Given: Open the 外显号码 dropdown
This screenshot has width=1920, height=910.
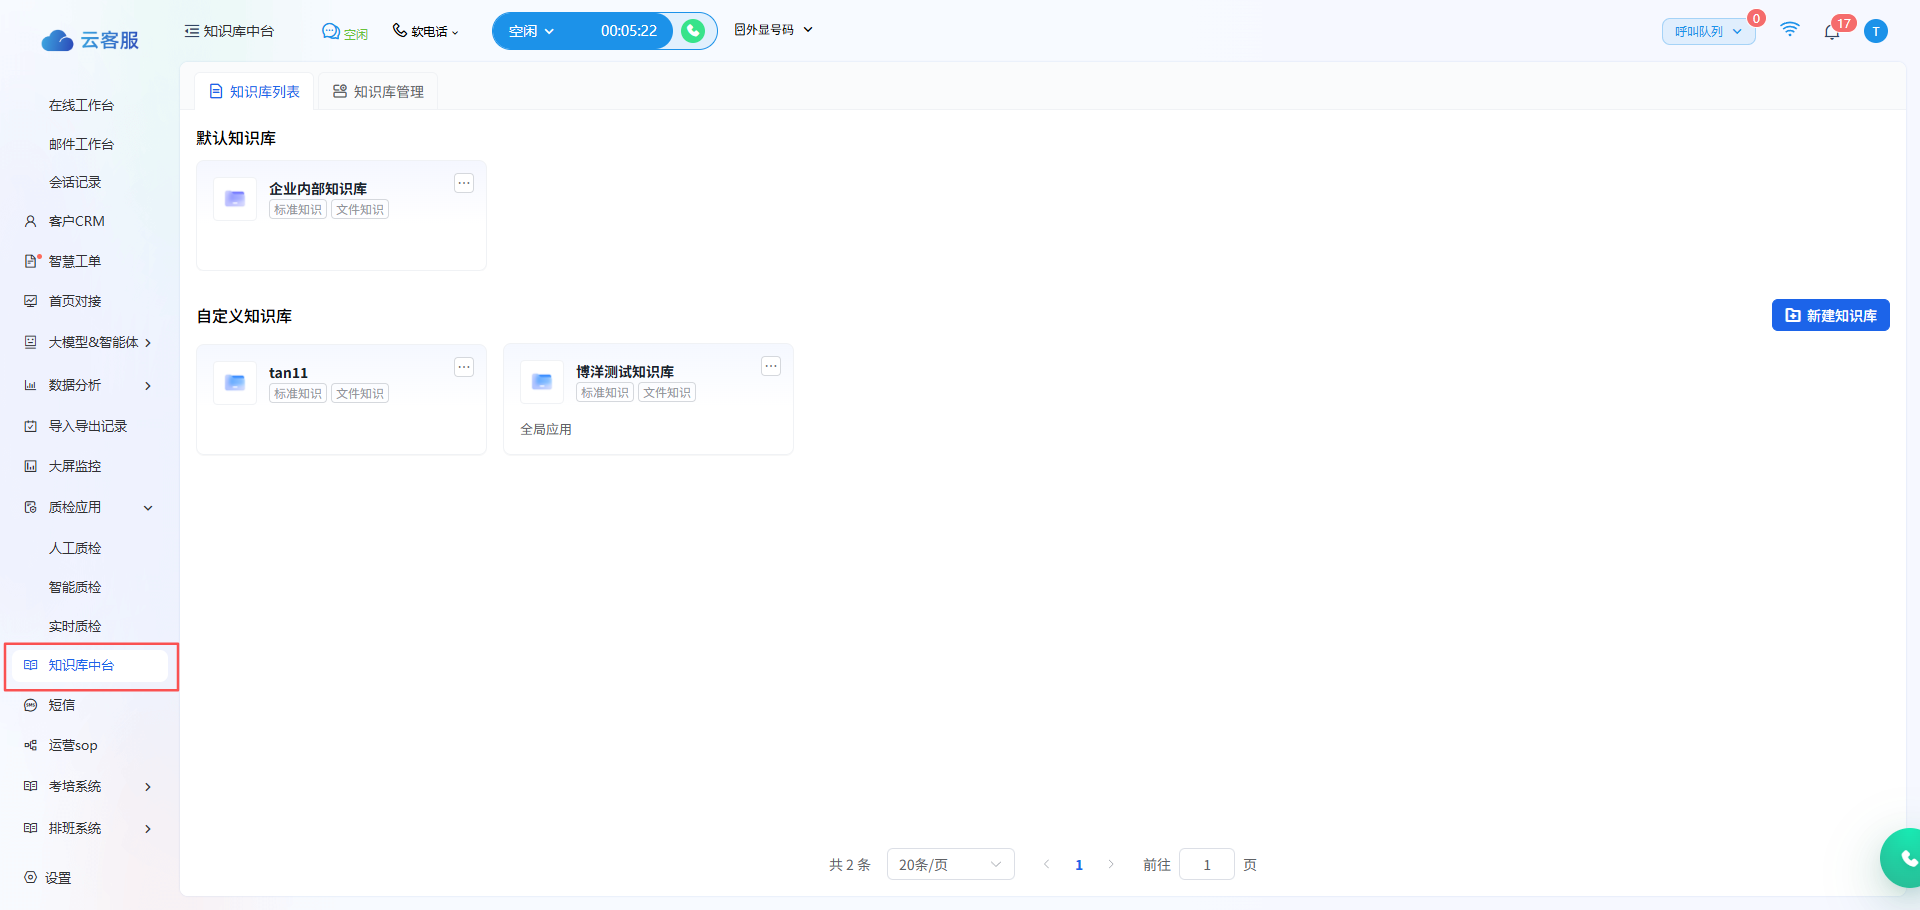Looking at the screenshot, I should point(773,30).
